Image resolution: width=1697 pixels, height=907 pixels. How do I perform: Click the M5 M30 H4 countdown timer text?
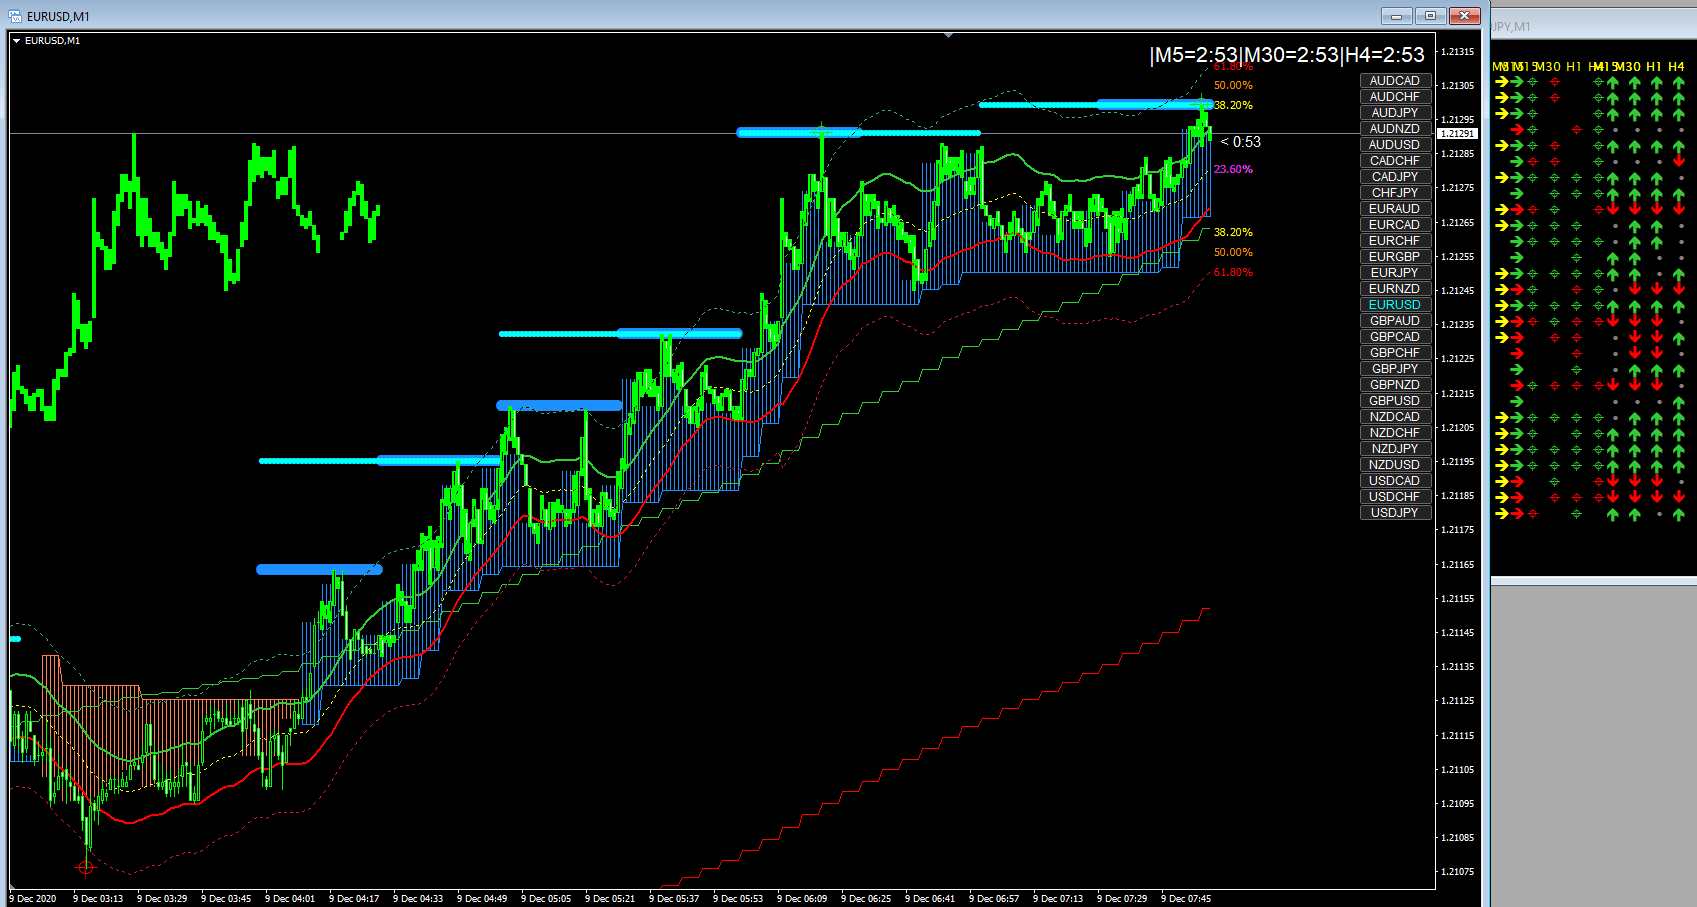point(1287,55)
